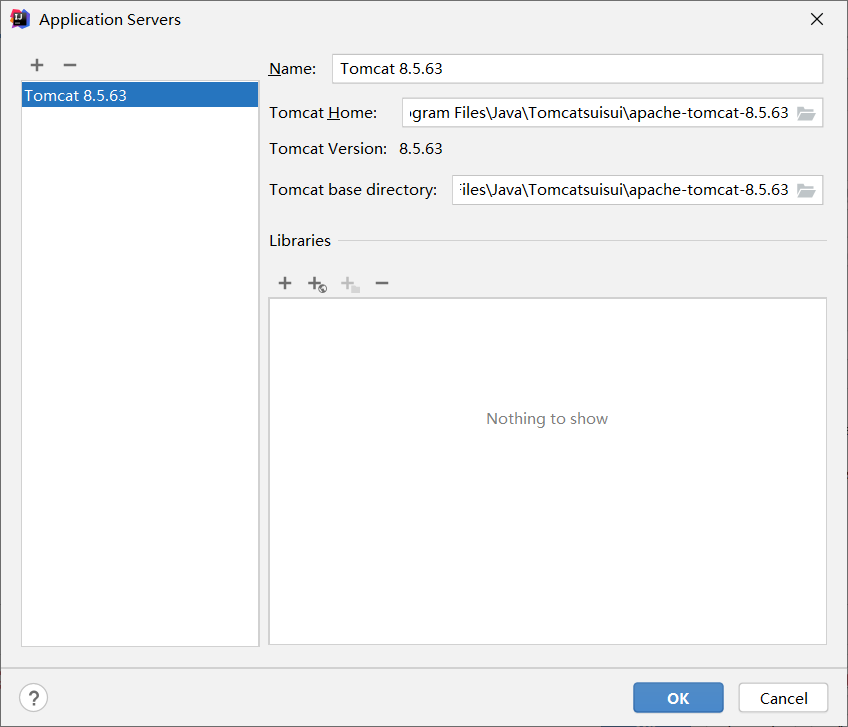848x727 pixels.
Task: Click the Cancel button
Action: tap(783, 698)
